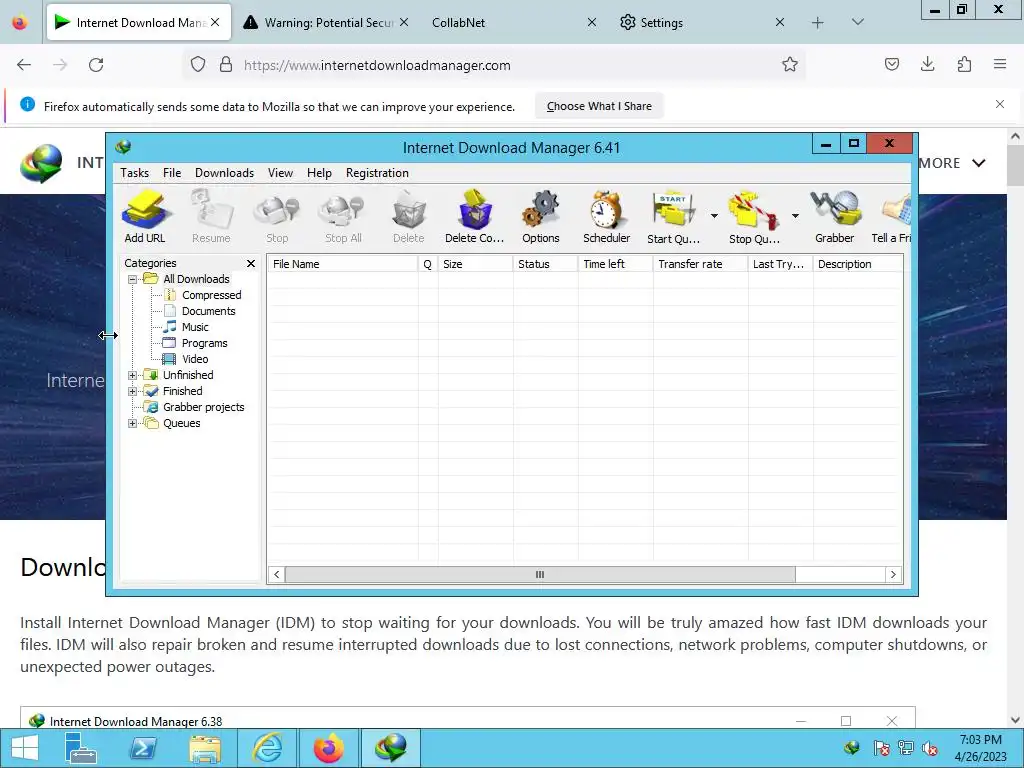Click the horizontal scrollbar thumb in IDM list
1024x768 pixels.
click(x=540, y=575)
